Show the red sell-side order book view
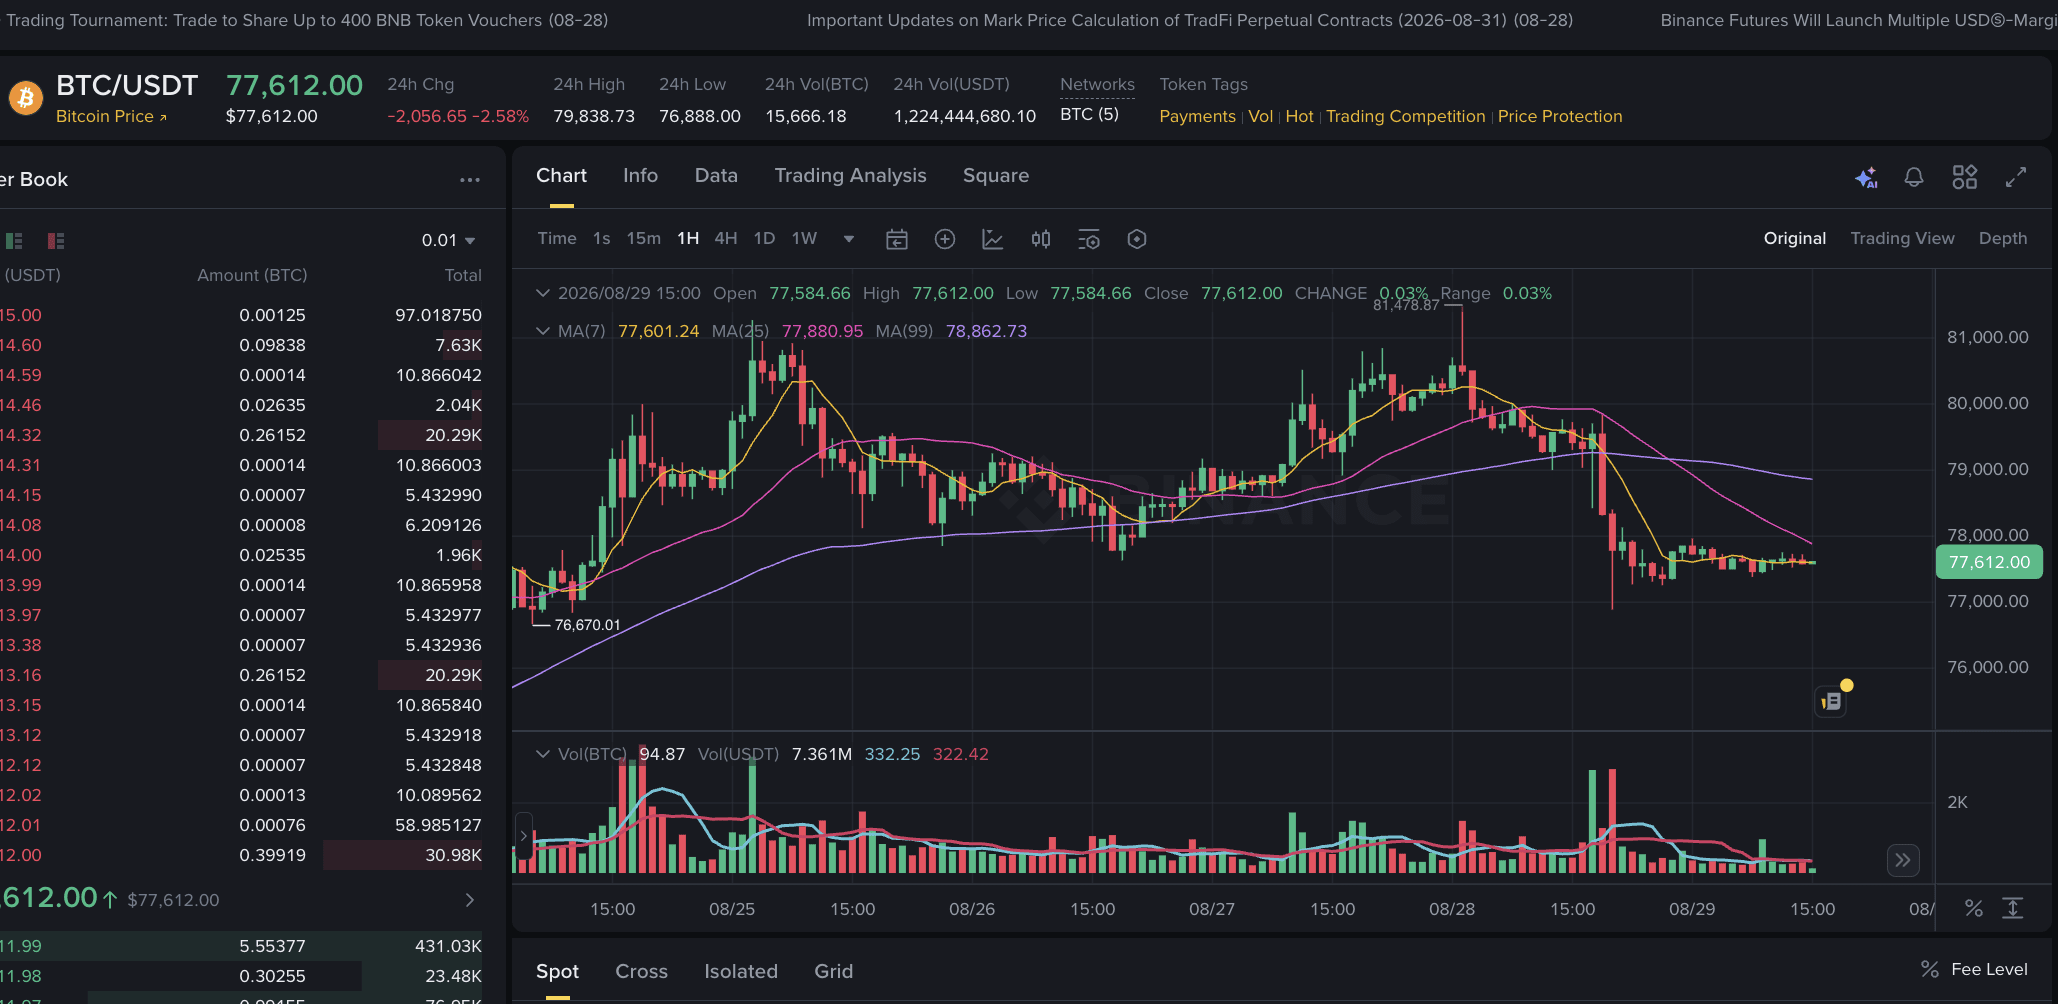This screenshot has width=2058, height=1004. (x=56, y=240)
